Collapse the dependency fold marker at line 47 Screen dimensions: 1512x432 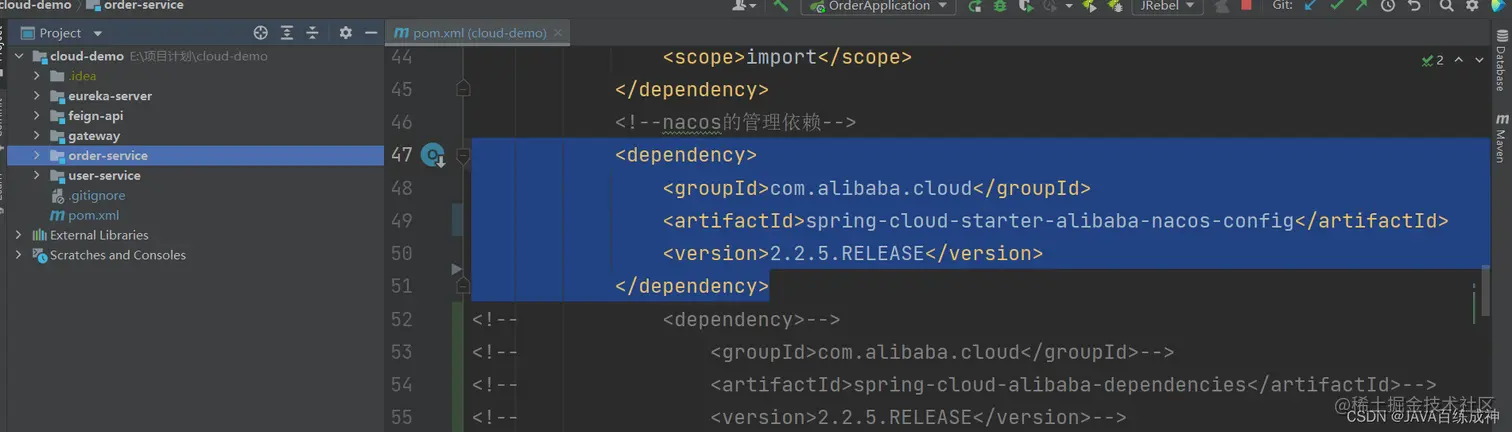point(463,155)
